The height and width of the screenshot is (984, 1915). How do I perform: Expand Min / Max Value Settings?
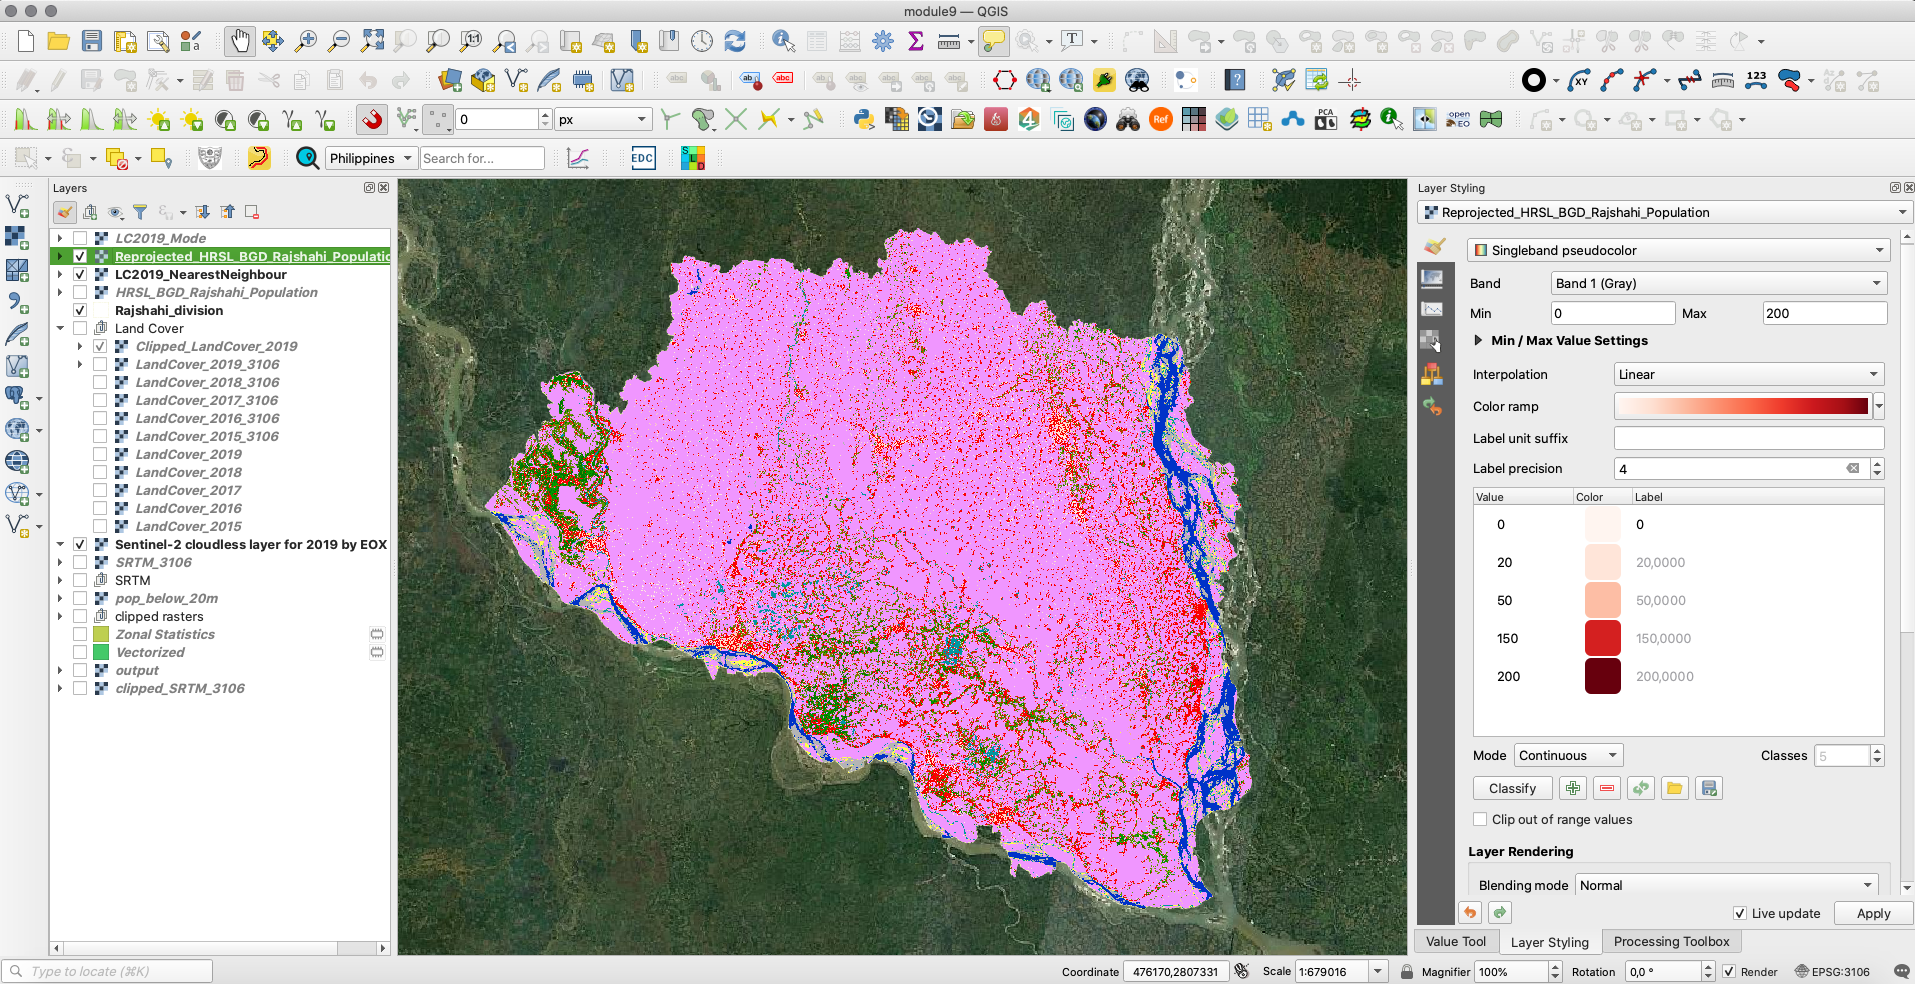pos(1478,340)
